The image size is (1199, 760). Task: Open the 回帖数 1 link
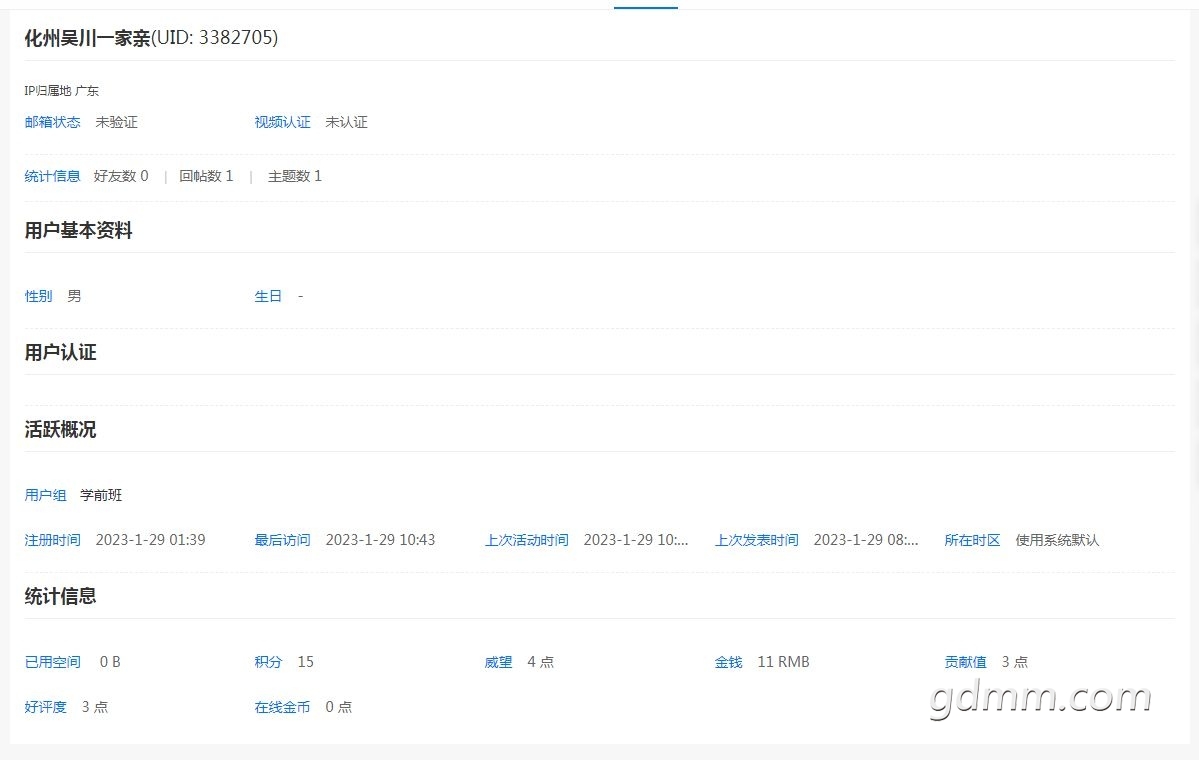click(206, 176)
